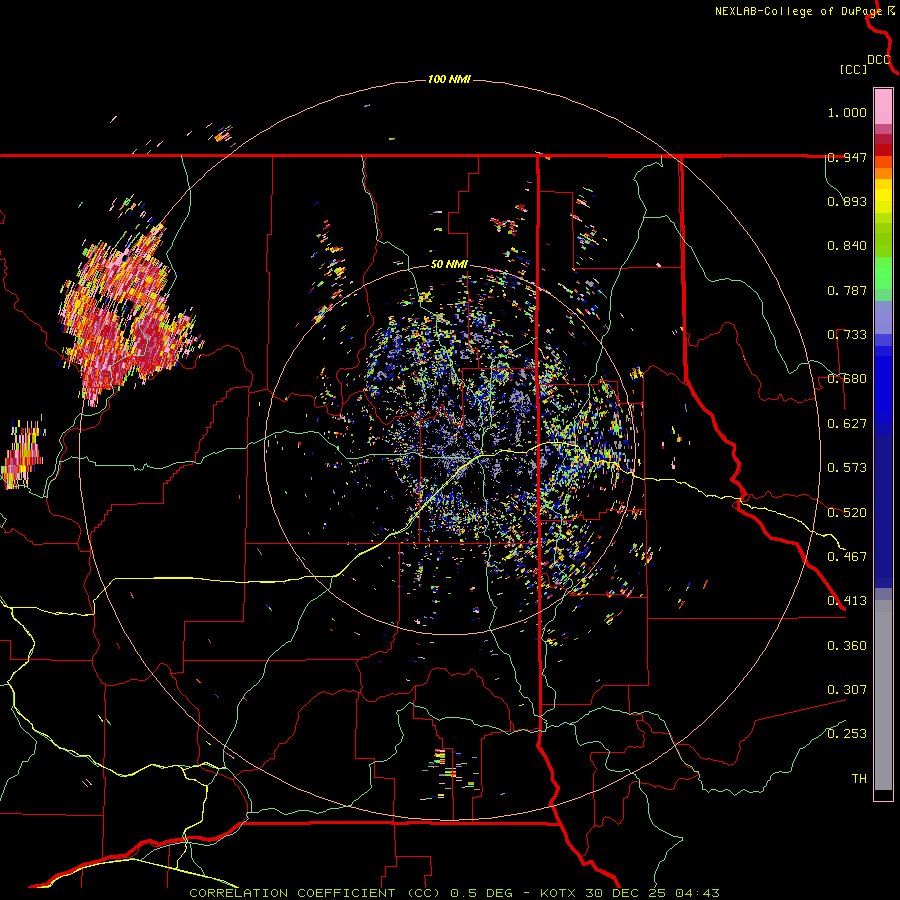
Task: Select the 0.947 color scale value
Action: [x=847, y=157]
